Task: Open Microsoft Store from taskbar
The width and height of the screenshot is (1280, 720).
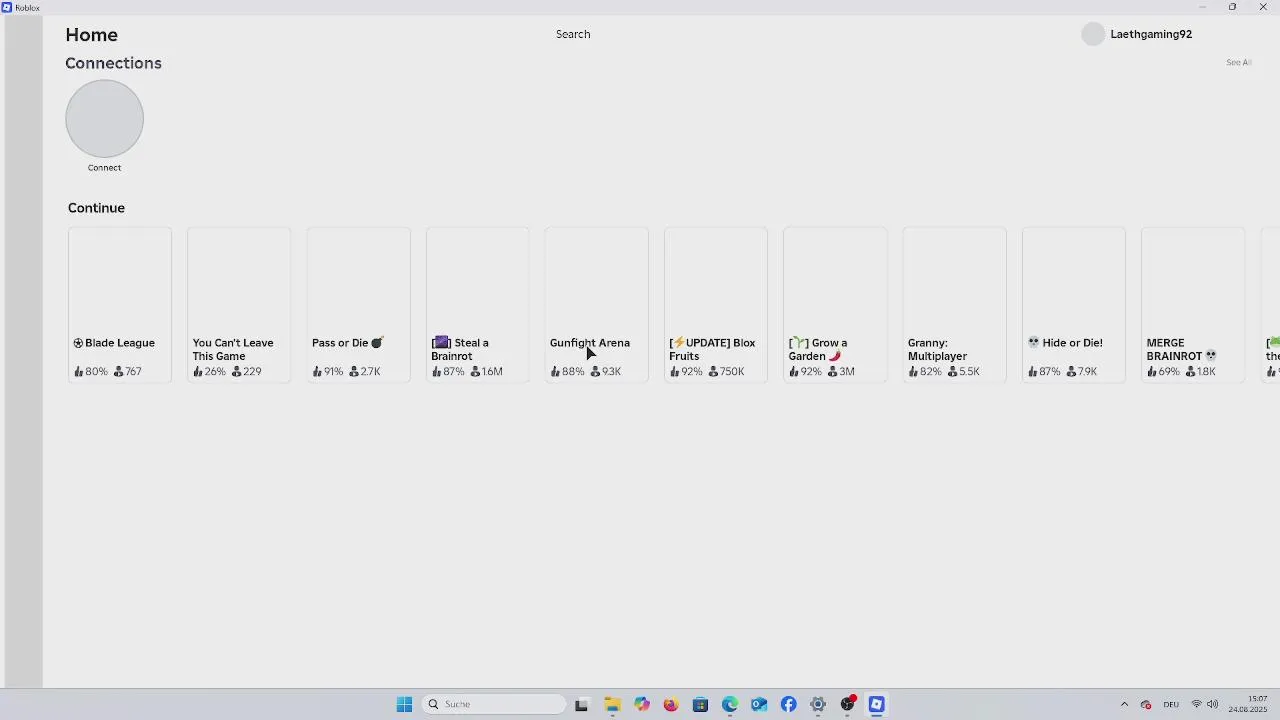Action: [700, 704]
